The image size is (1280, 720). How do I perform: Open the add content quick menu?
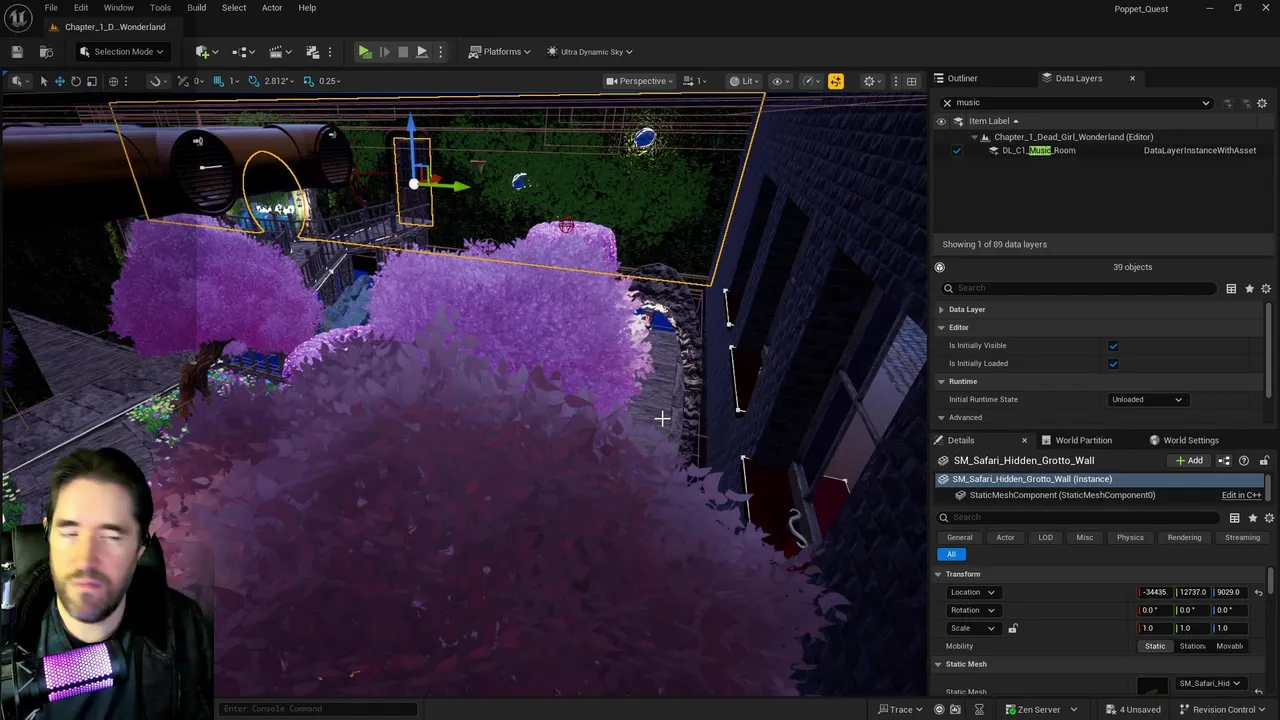[x=208, y=52]
